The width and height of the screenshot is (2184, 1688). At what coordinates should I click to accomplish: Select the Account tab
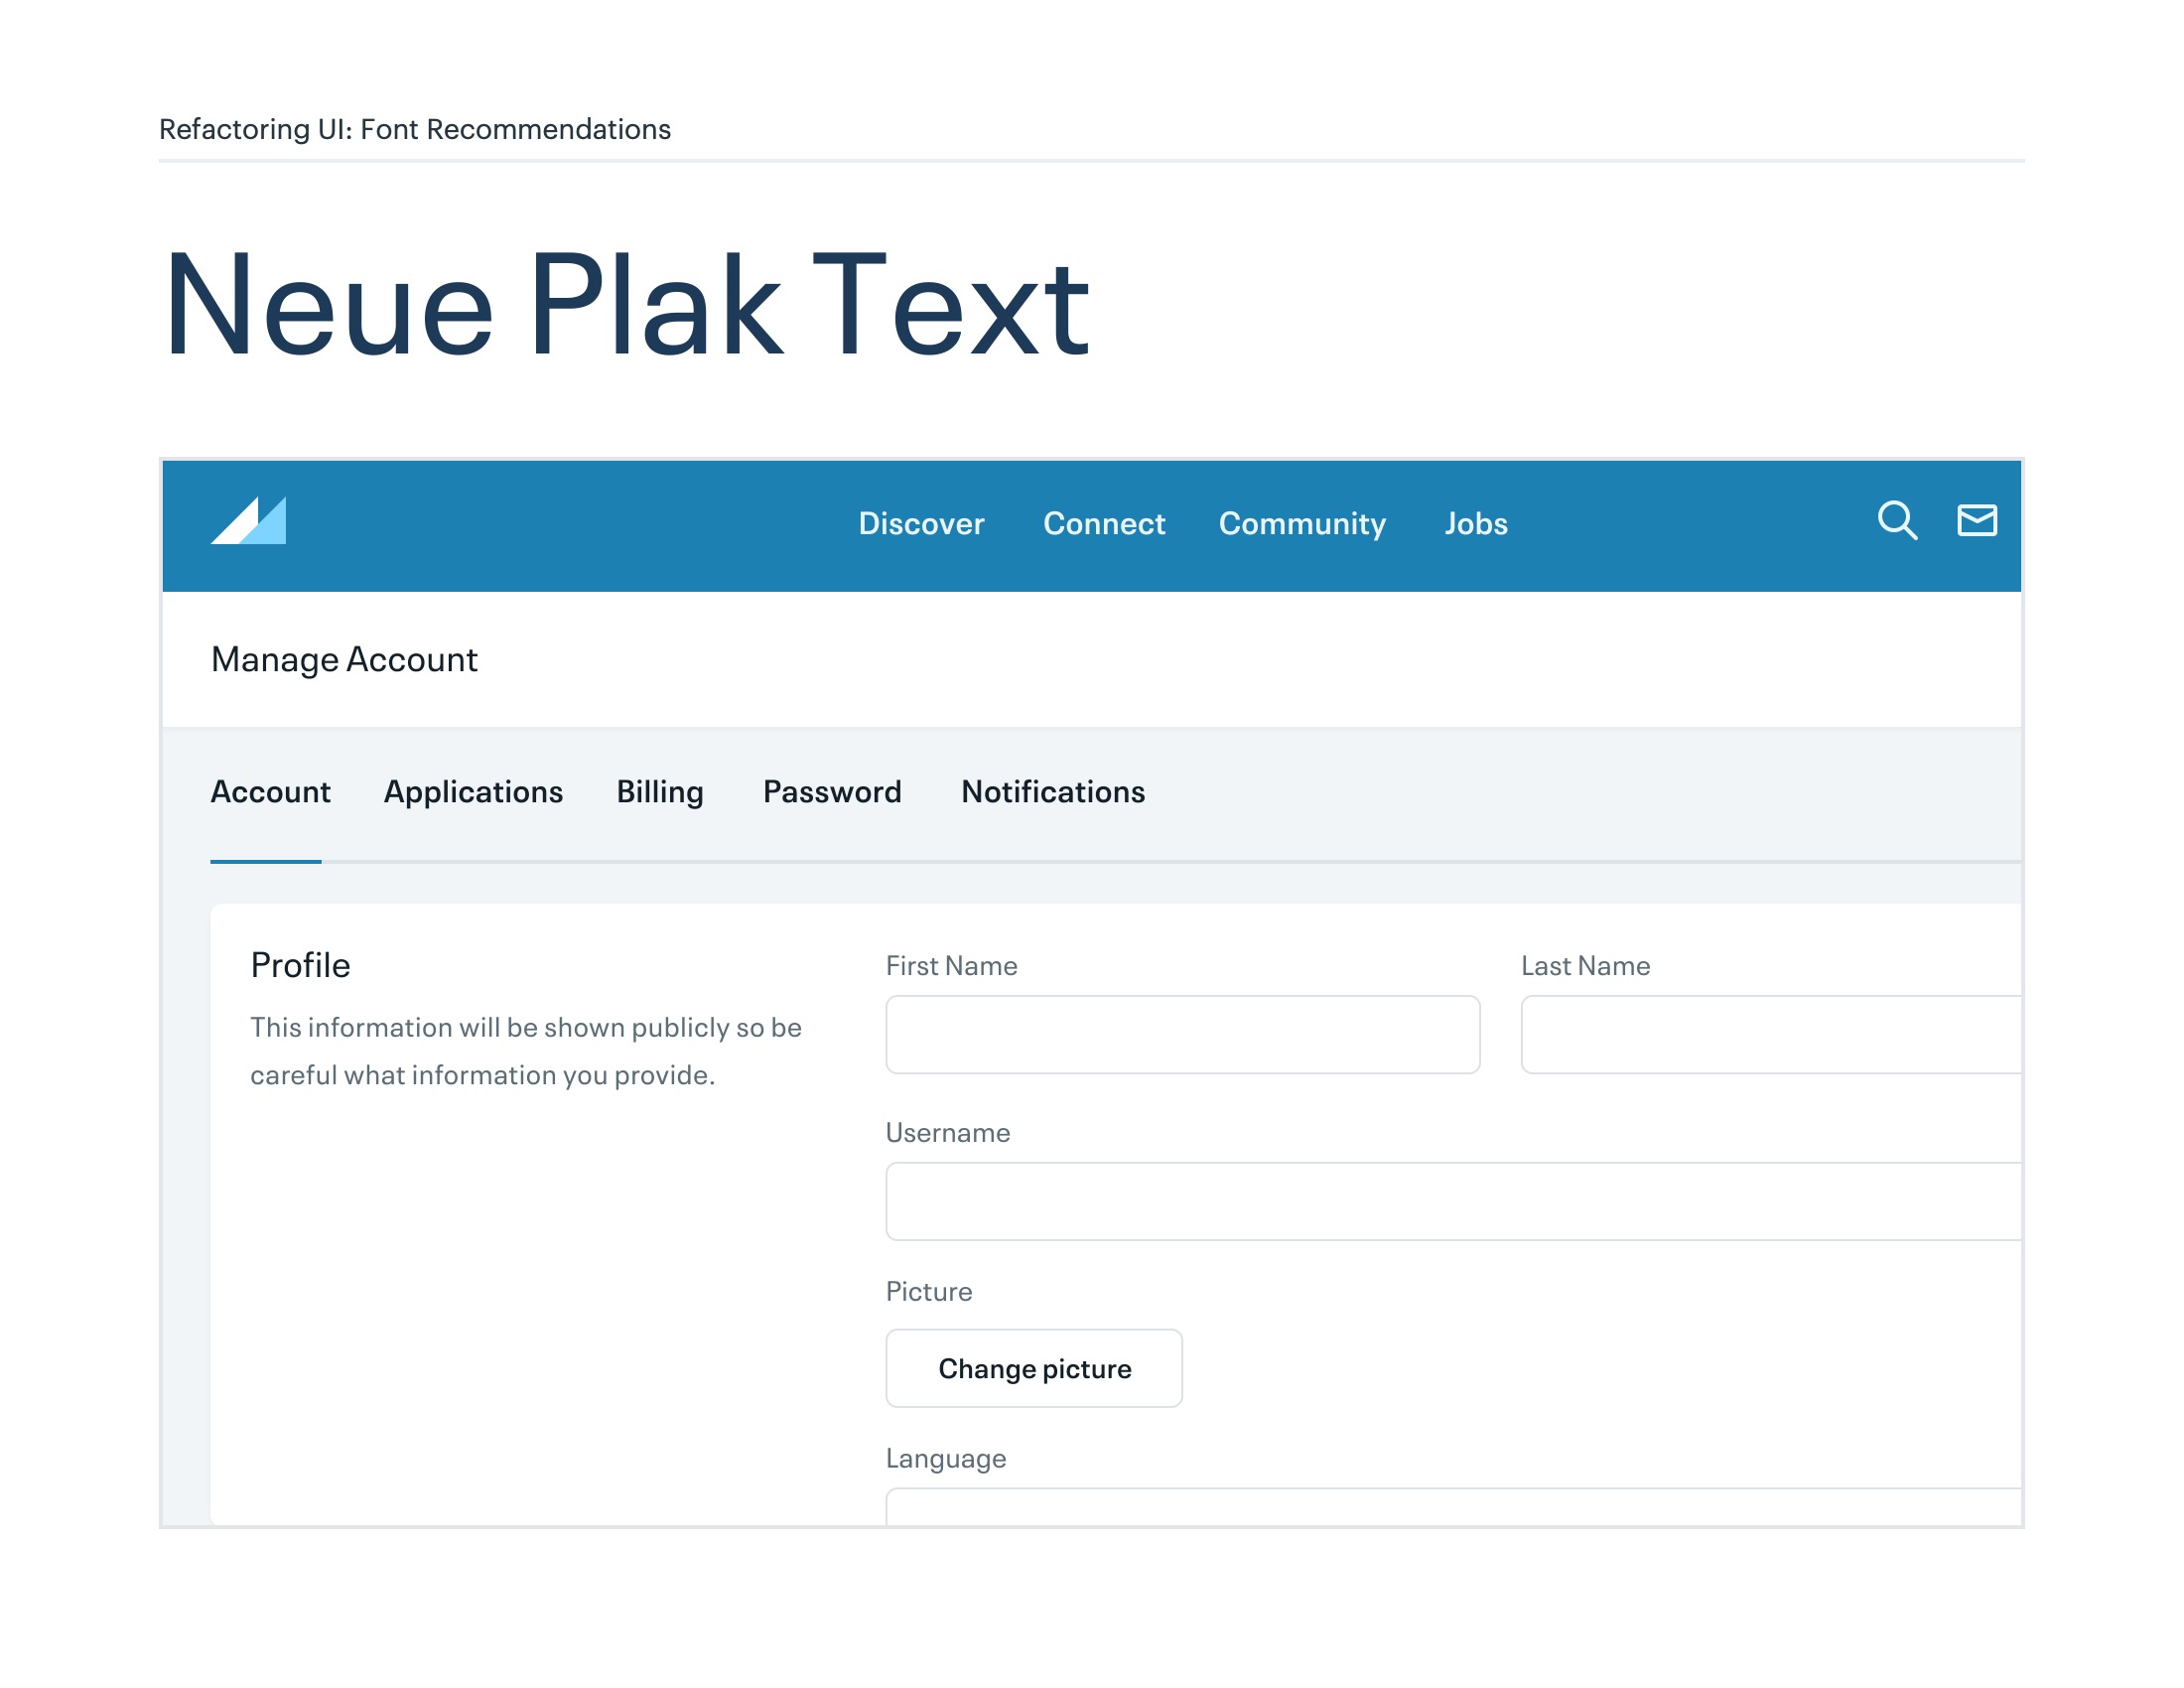pos(270,792)
